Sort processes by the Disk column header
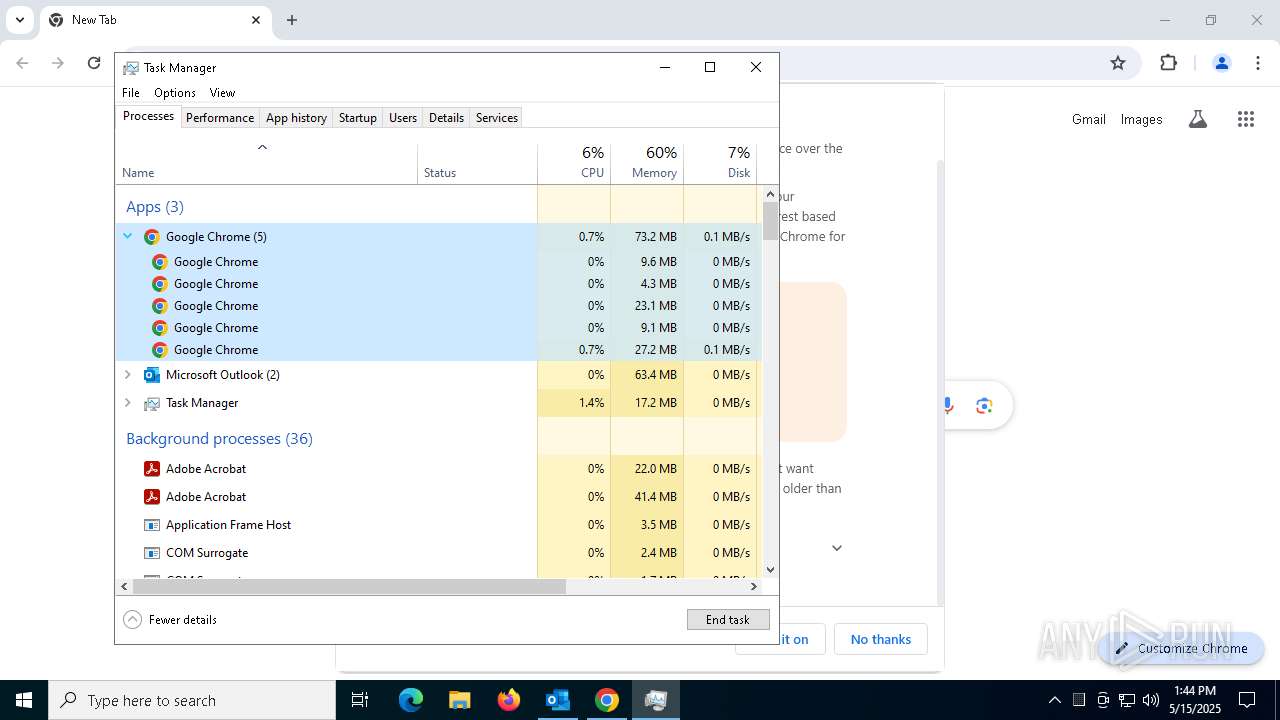Screen dimensions: 1280x720 point(720,163)
